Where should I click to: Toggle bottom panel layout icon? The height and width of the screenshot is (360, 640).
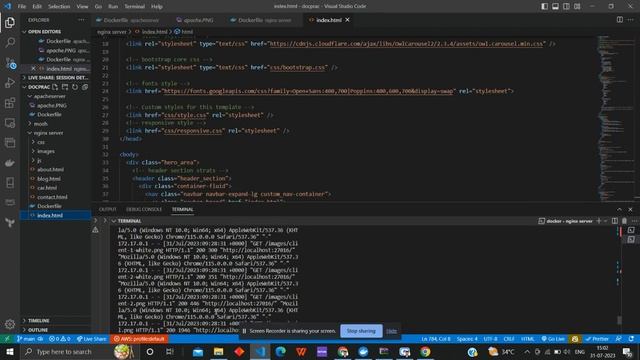point(556,6)
